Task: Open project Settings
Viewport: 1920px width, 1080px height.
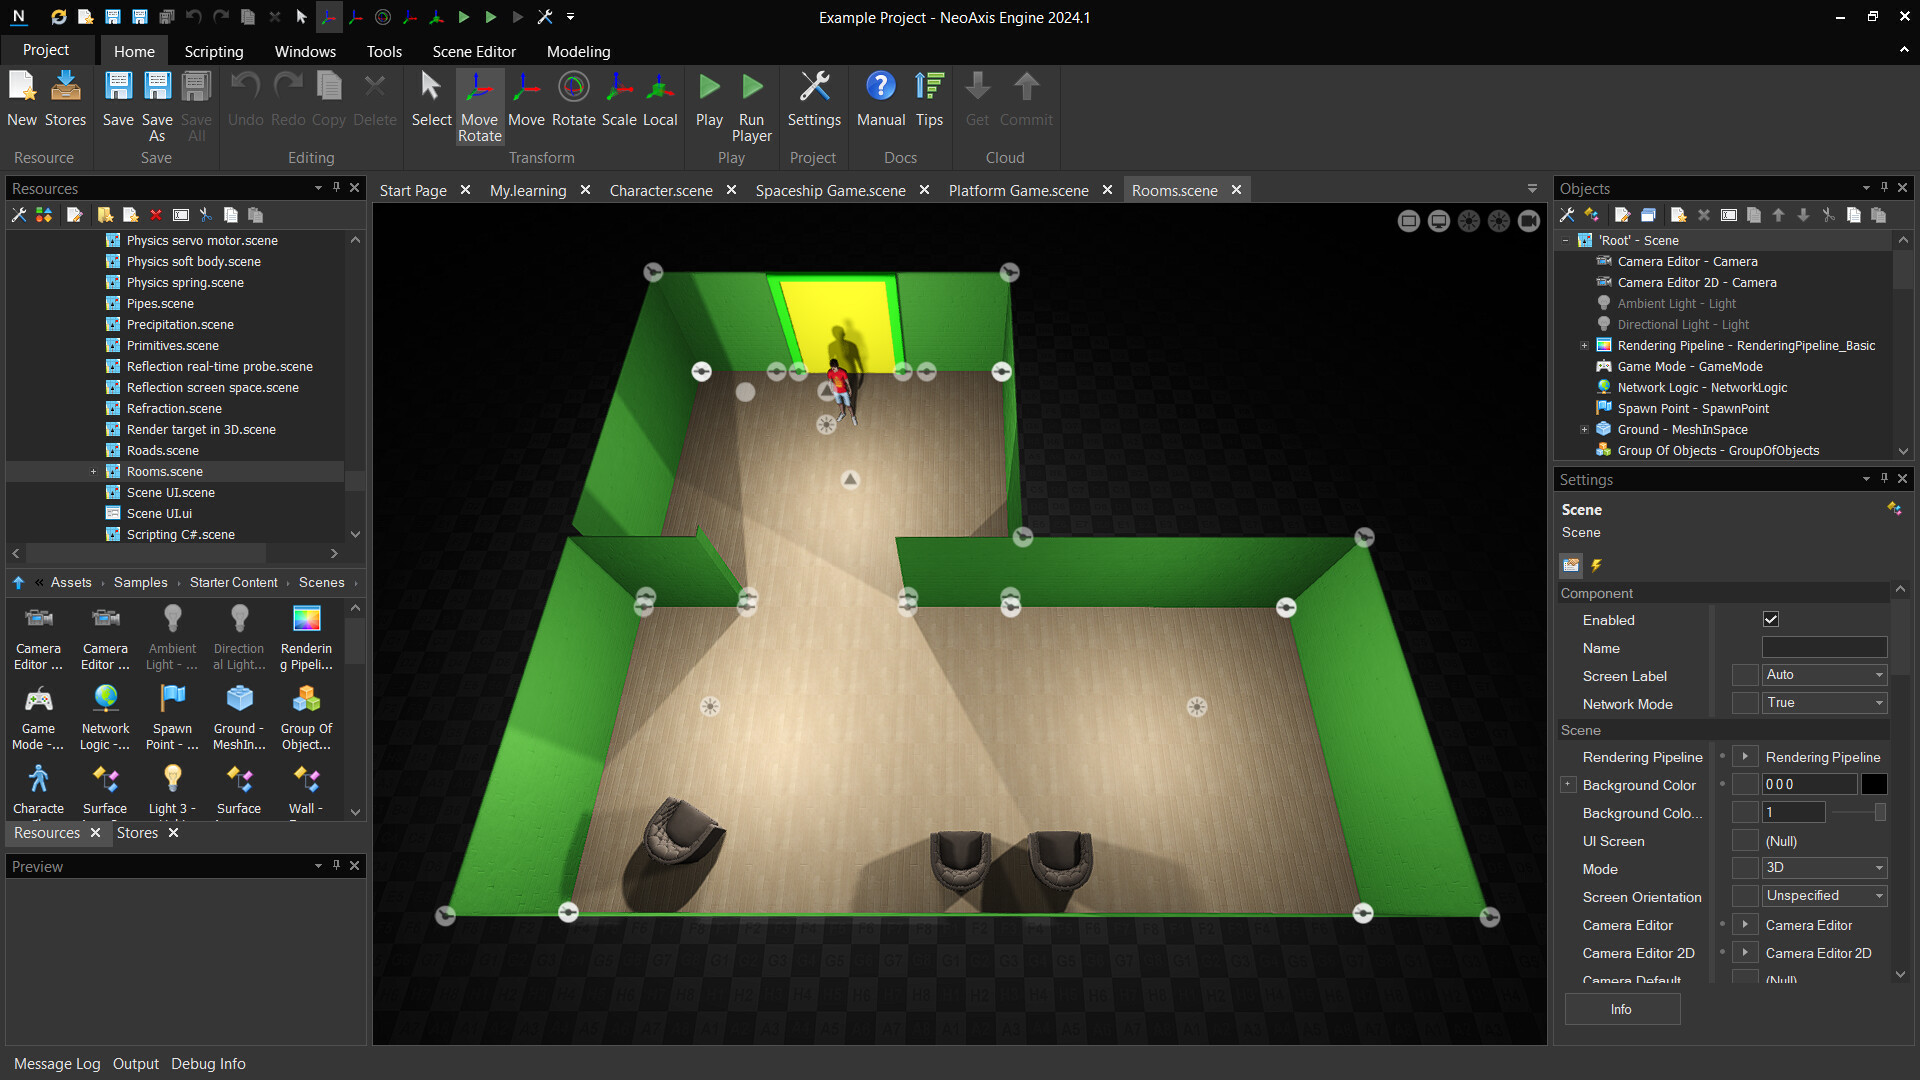Action: [813, 100]
